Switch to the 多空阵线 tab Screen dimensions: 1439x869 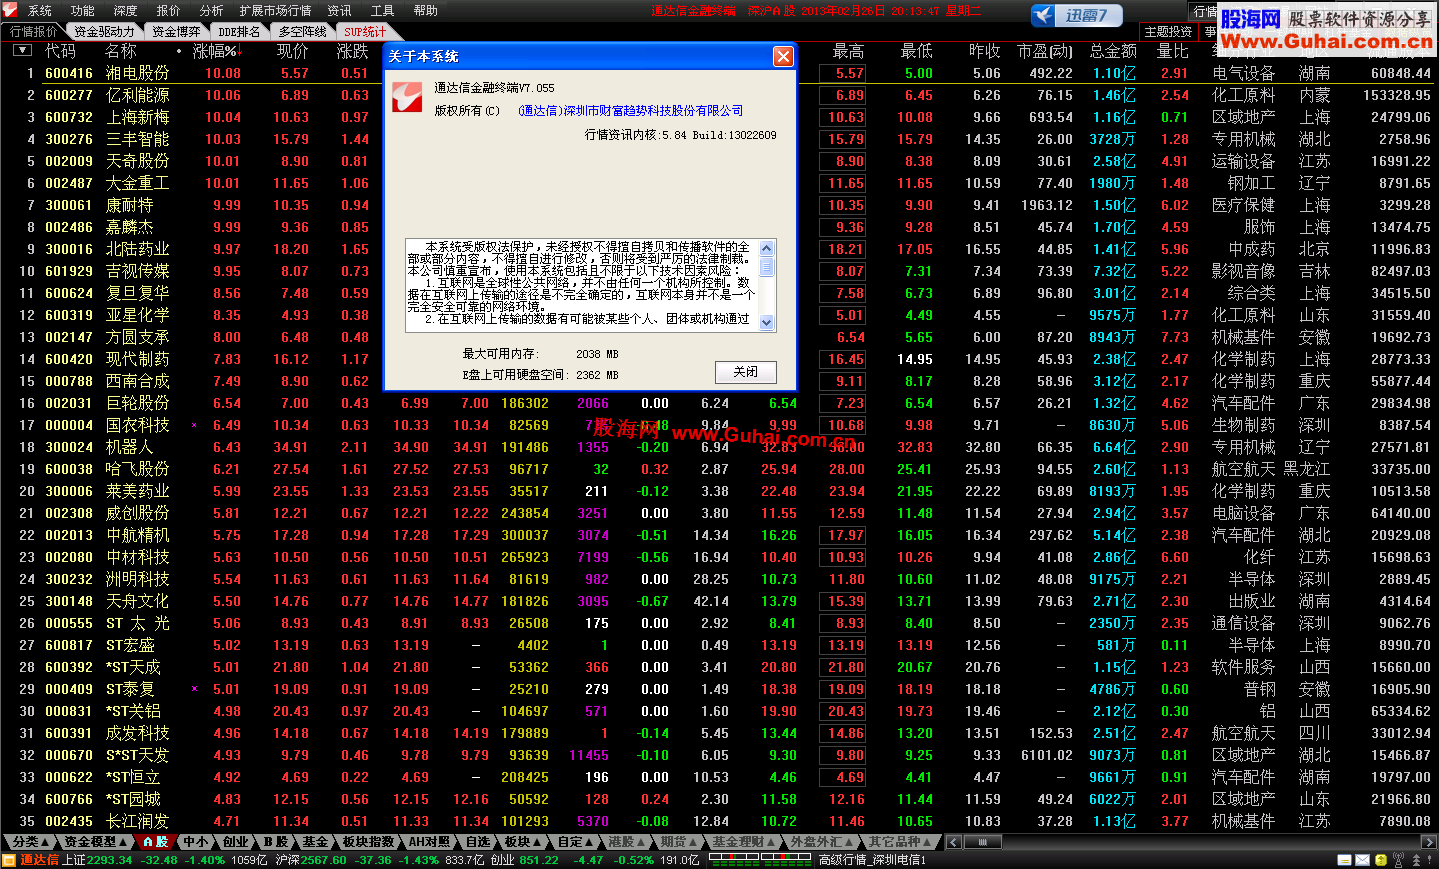pyautogui.click(x=303, y=32)
